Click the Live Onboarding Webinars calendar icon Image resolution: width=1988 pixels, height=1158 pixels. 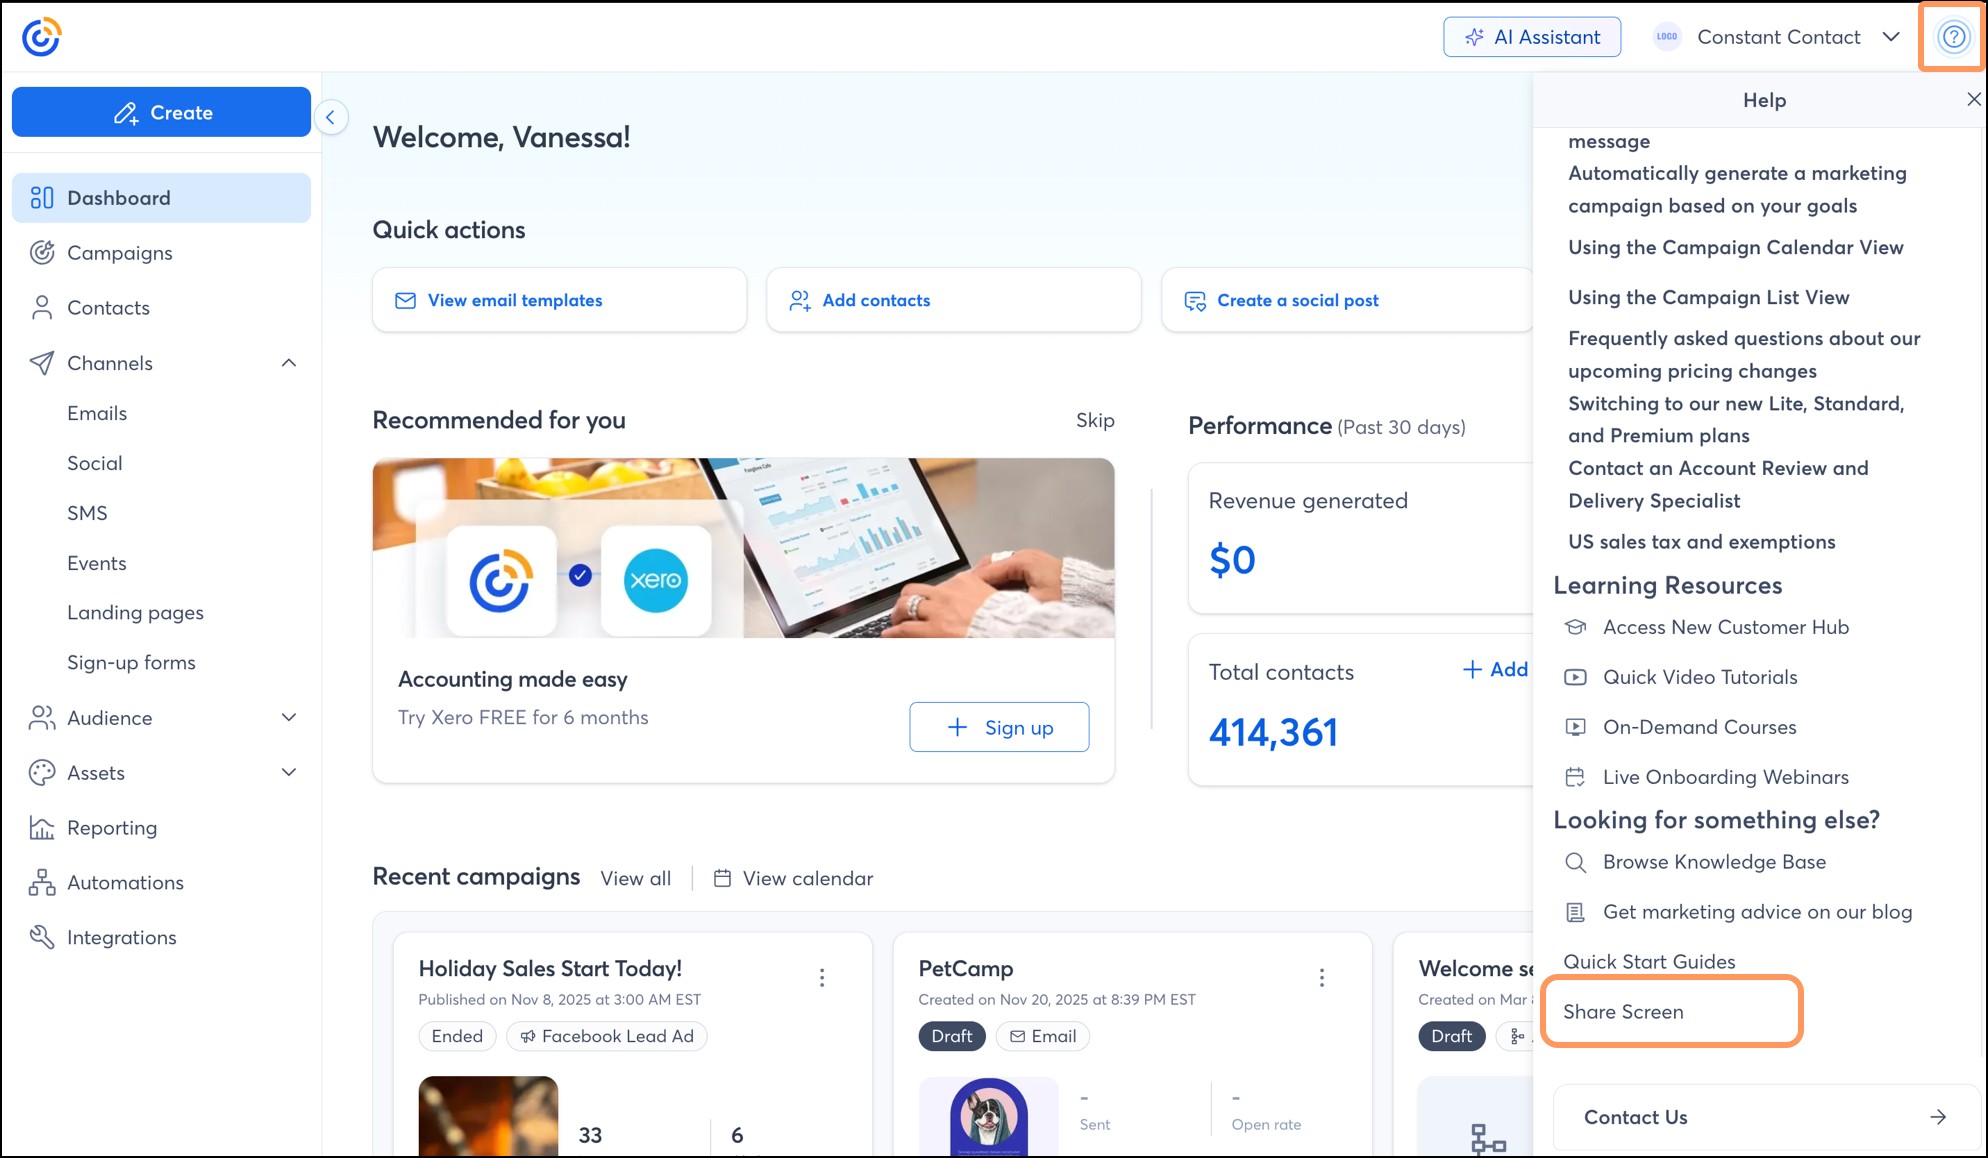click(1575, 777)
